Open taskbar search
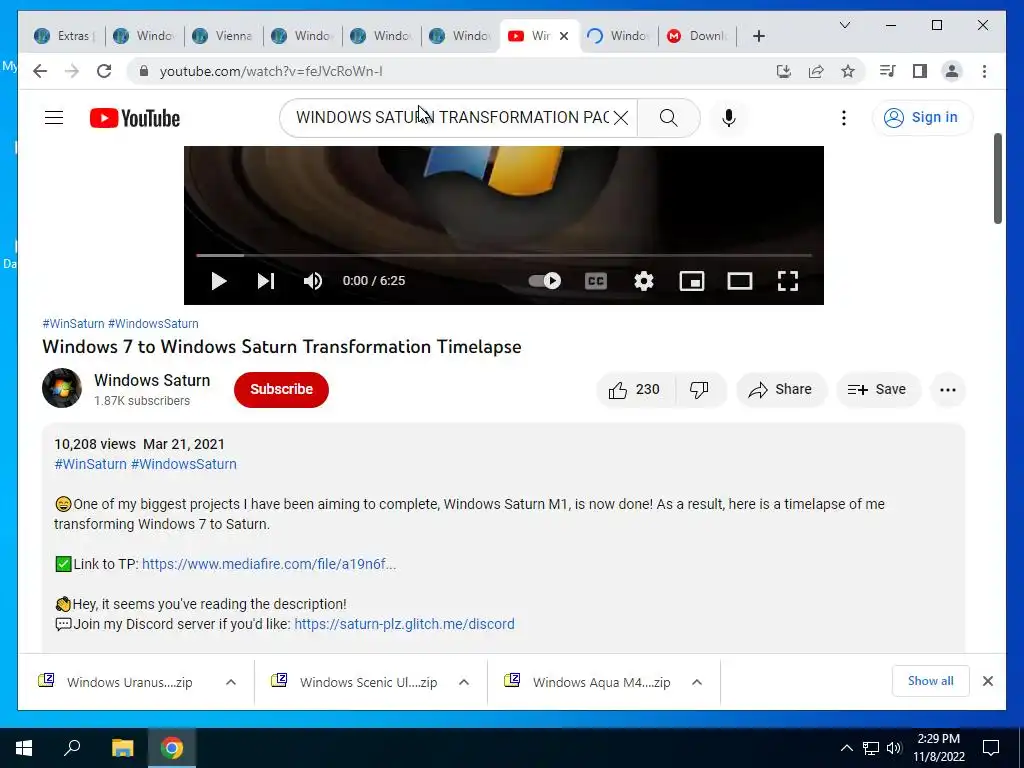 (72, 748)
